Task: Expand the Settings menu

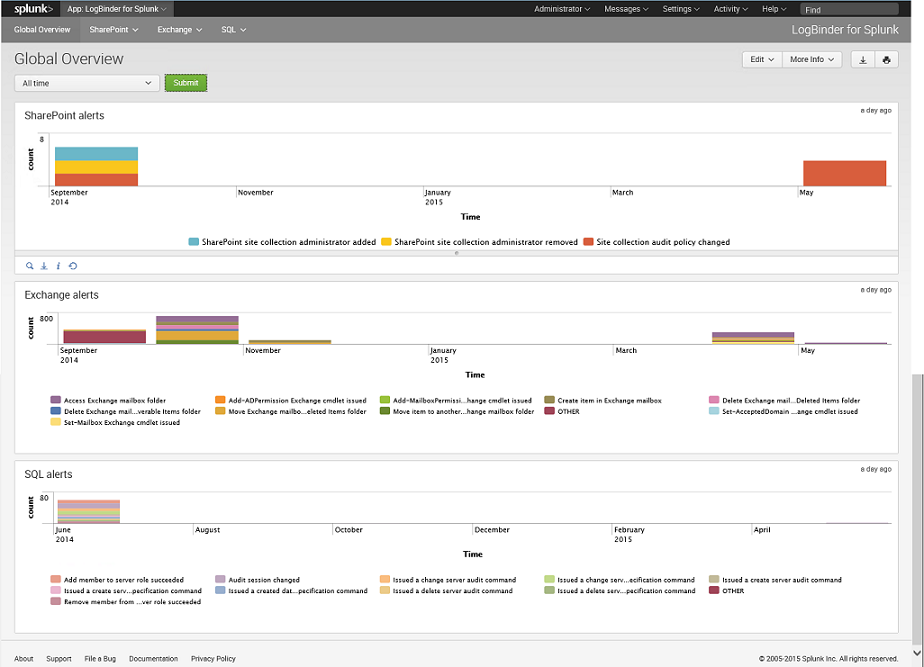Action: pyautogui.click(x=681, y=9)
